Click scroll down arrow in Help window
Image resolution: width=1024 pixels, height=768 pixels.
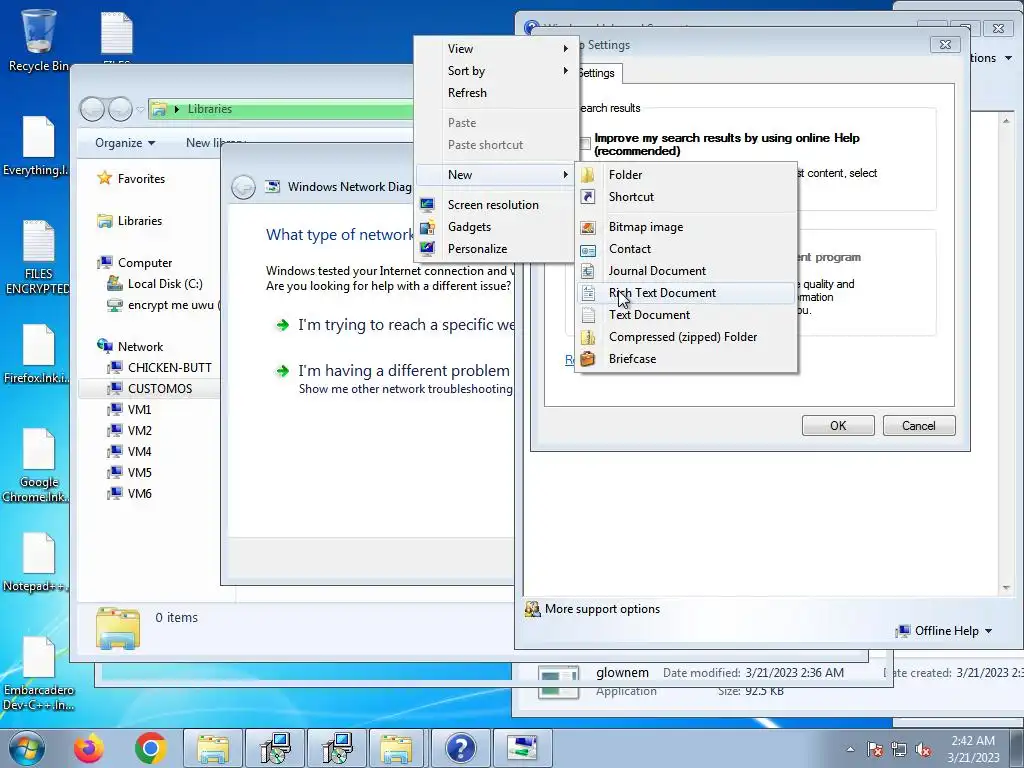point(1006,587)
